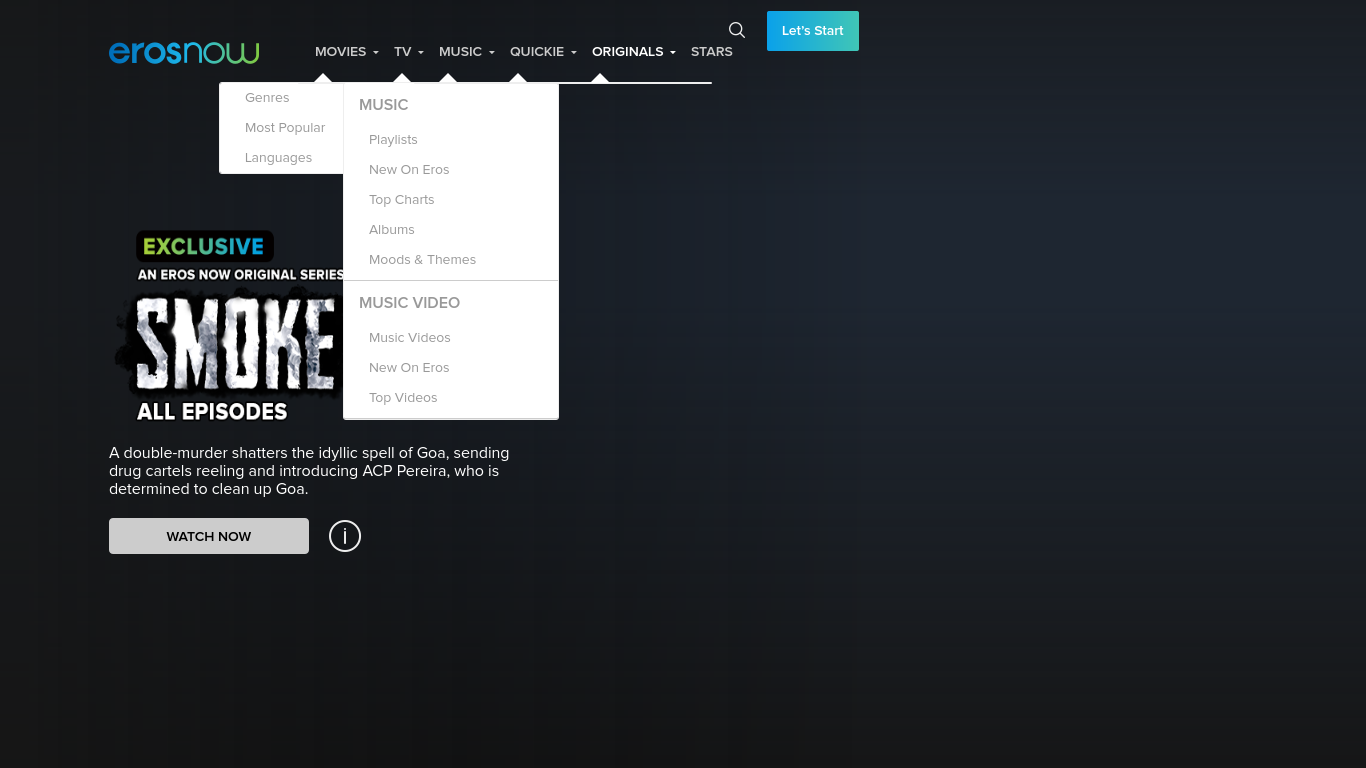The image size is (1366, 768).
Task: Select Top Videos under Music Video
Action: pyautogui.click(x=403, y=398)
